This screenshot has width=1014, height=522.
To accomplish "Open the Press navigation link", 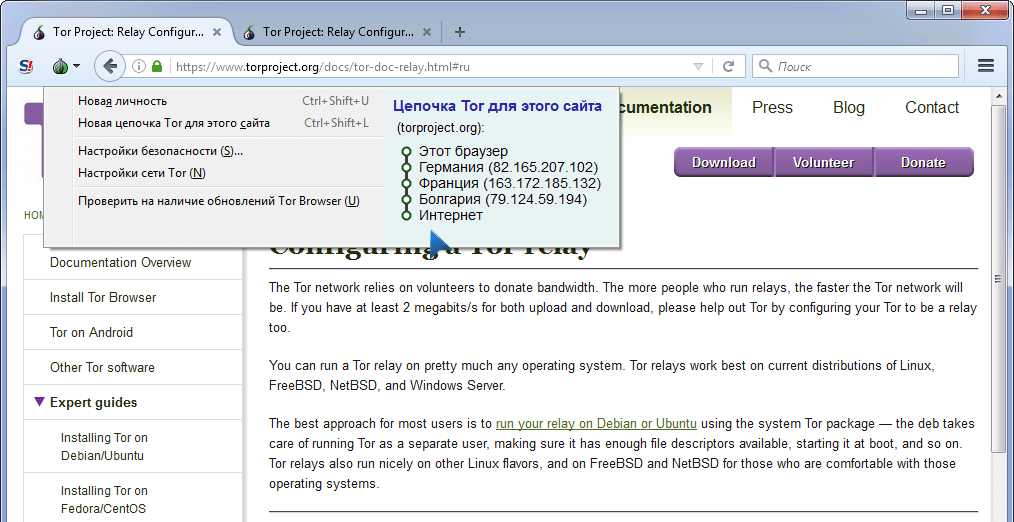I will point(772,107).
